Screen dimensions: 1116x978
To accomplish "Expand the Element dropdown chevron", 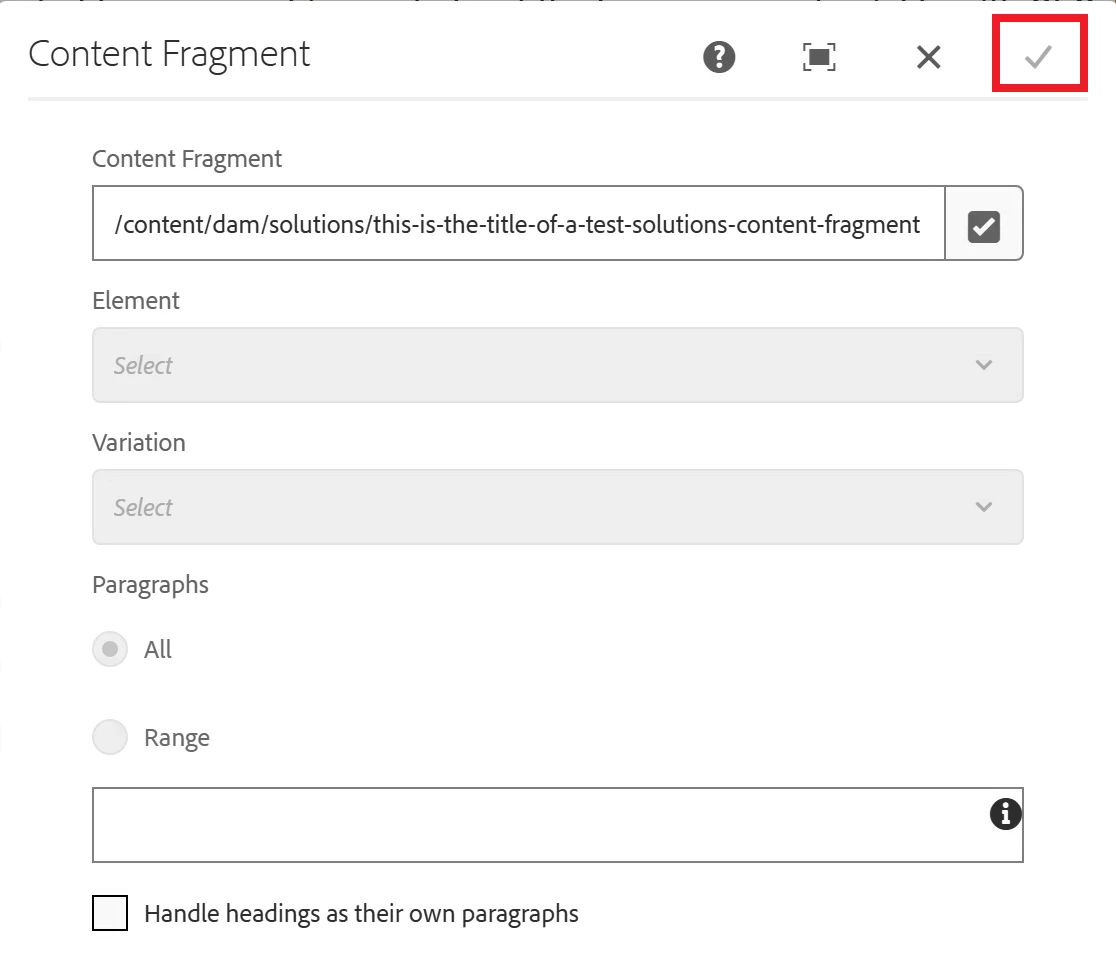I will click(984, 365).
